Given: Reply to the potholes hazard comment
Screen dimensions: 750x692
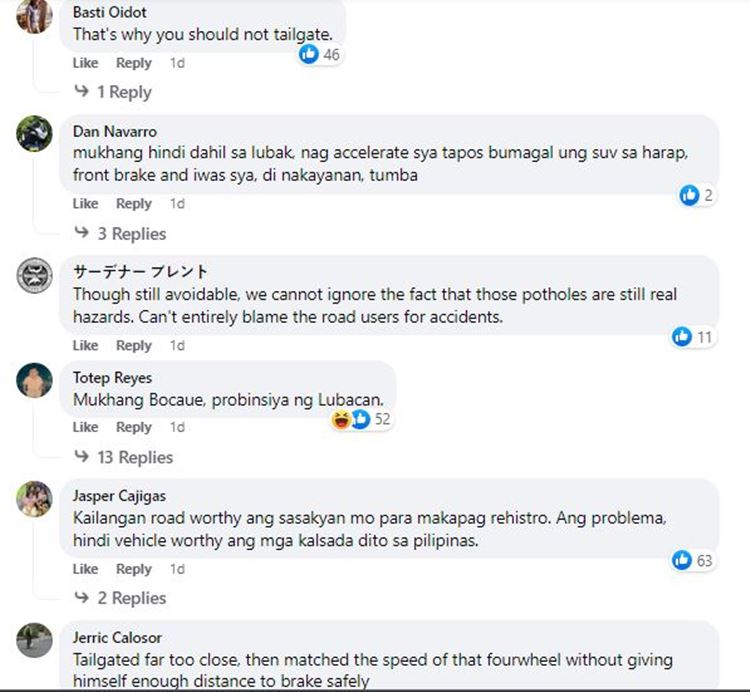Looking at the screenshot, I should [x=133, y=345].
